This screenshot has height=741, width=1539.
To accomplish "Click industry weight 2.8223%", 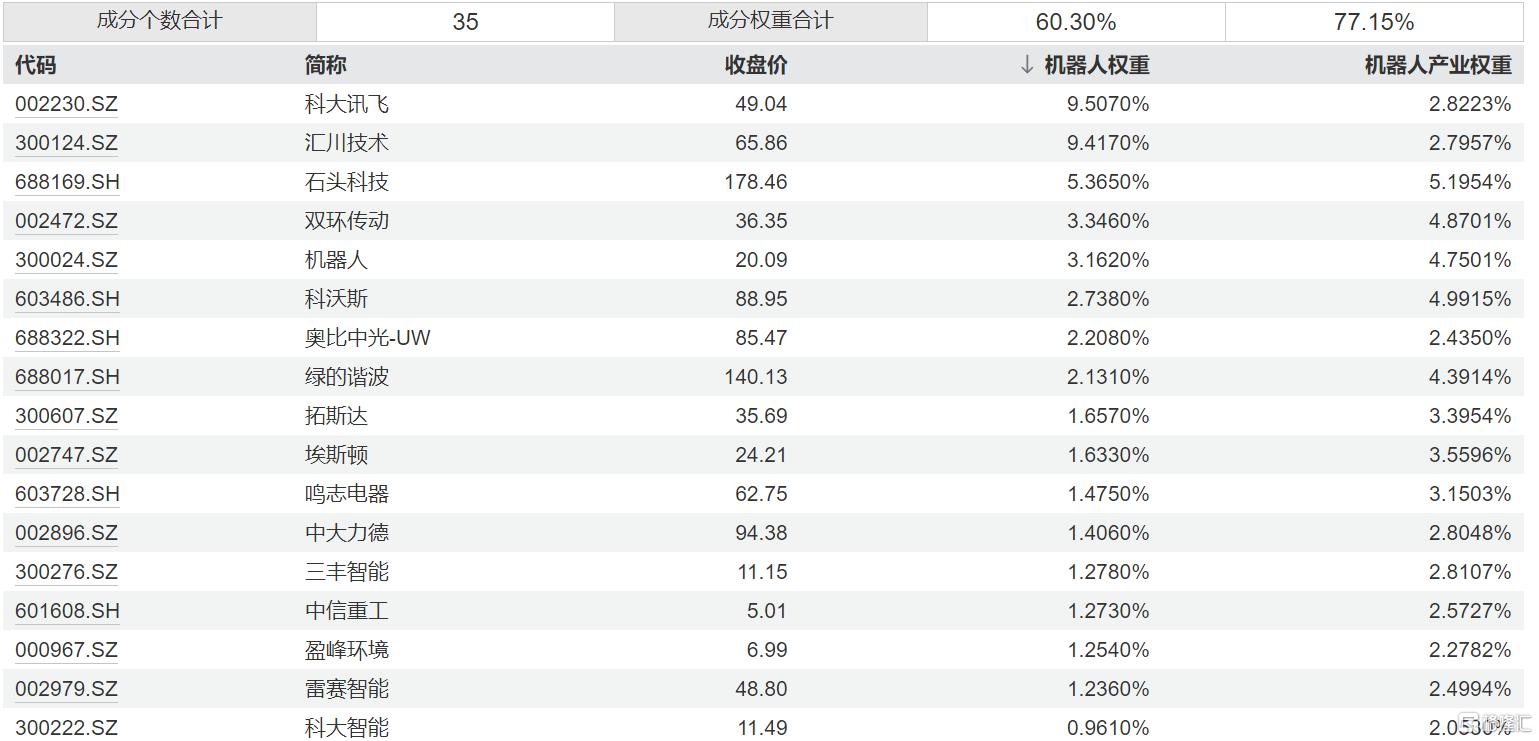I will pyautogui.click(x=1470, y=104).
